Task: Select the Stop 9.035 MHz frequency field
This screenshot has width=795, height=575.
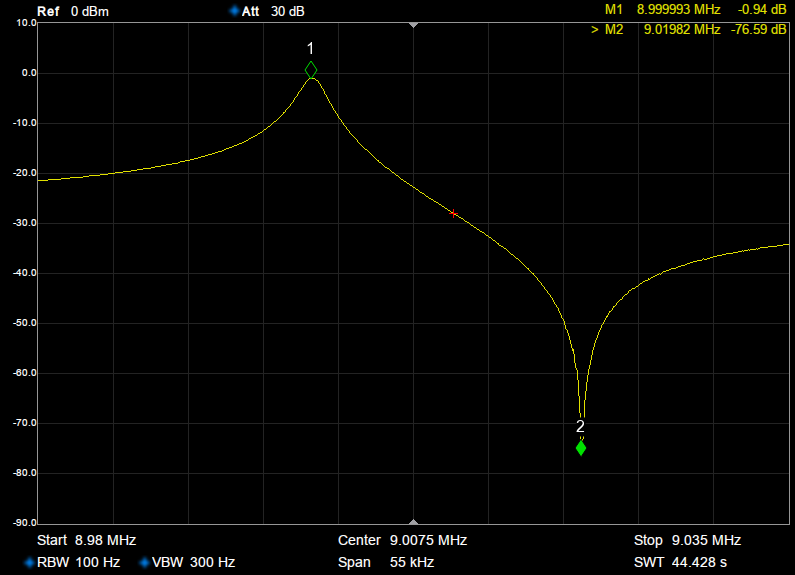Action: pos(687,541)
